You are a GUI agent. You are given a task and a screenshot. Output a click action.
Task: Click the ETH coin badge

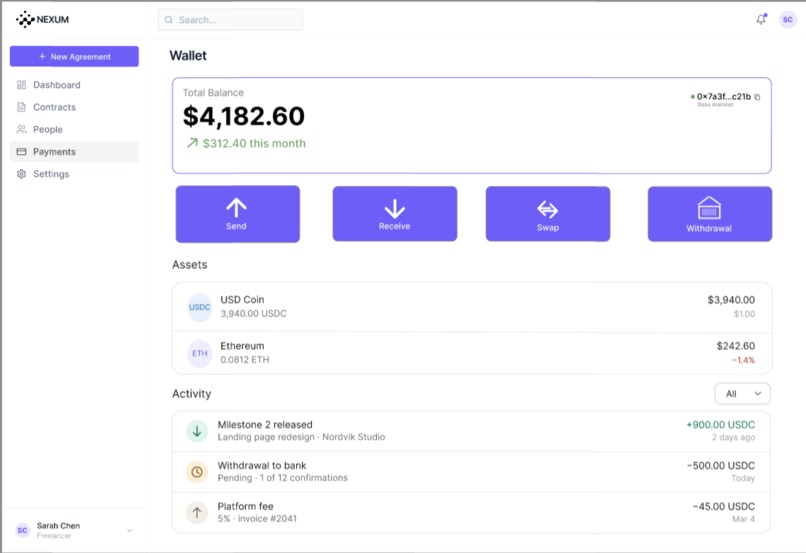(199, 354)
